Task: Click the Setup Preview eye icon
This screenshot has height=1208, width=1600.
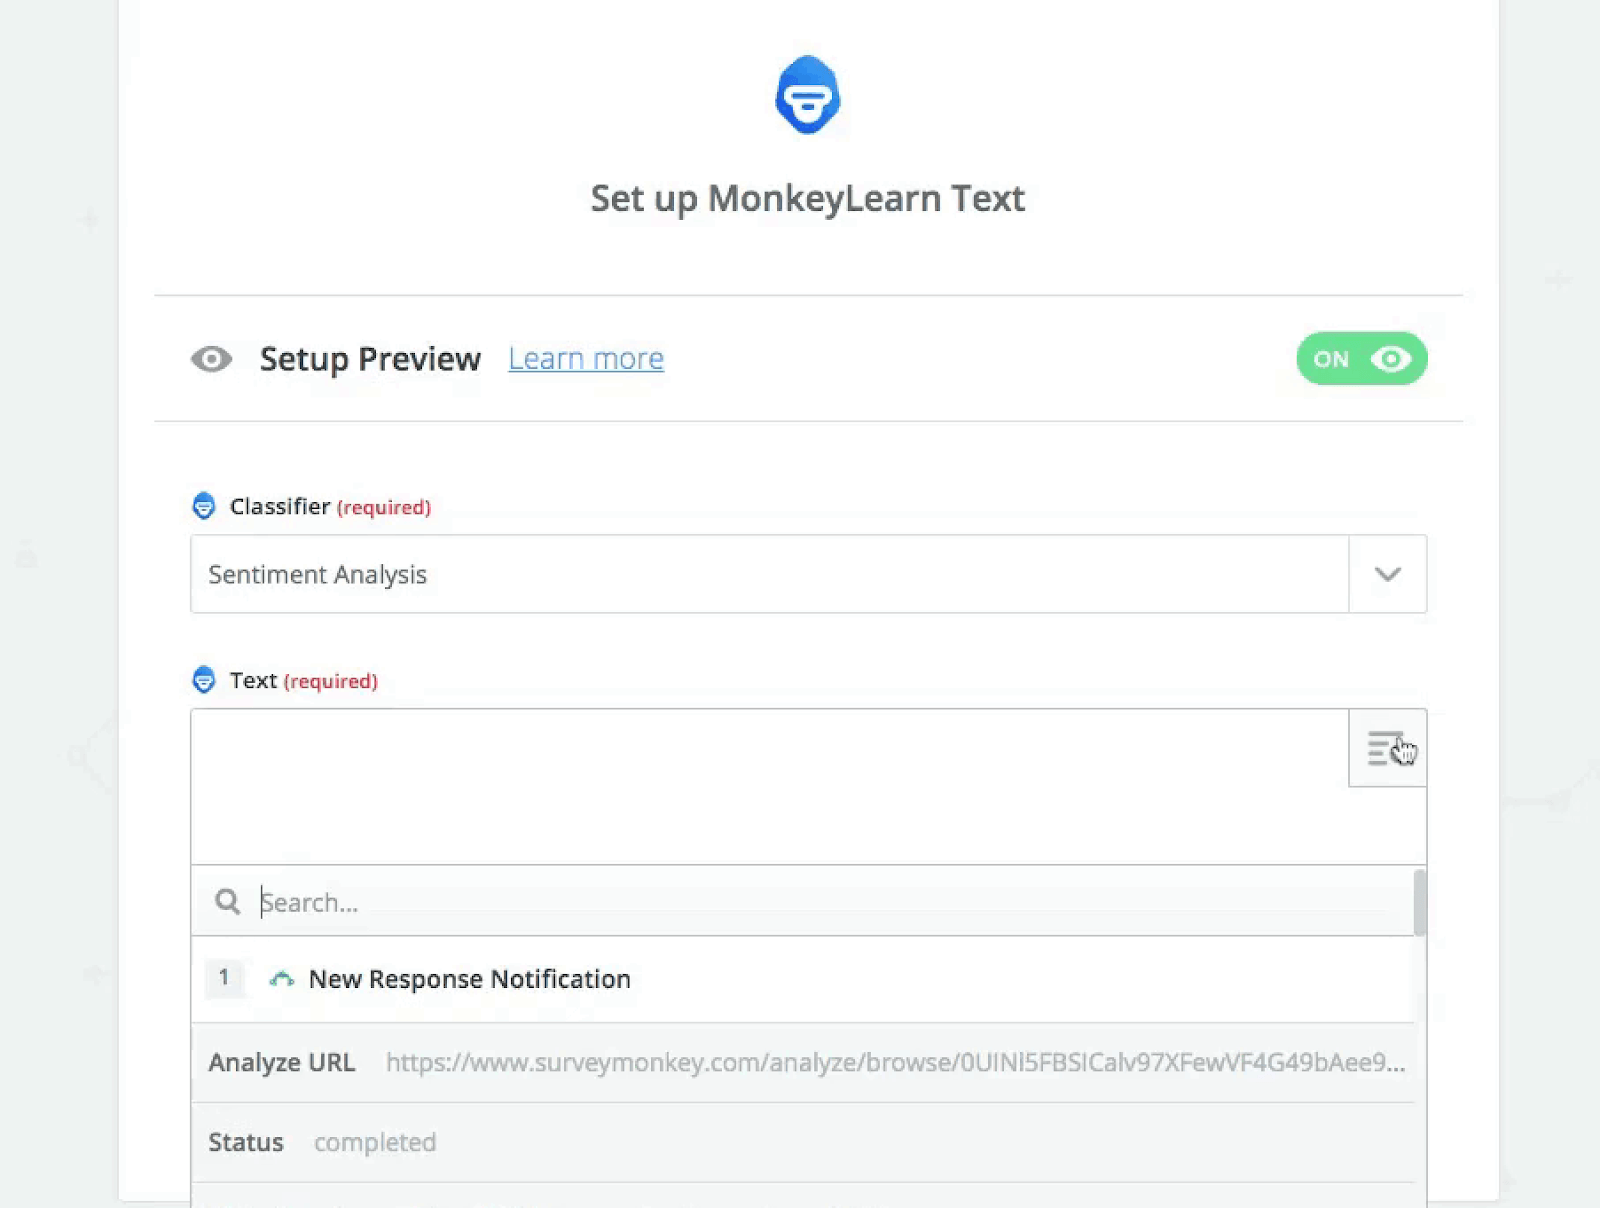Action: 211,359
